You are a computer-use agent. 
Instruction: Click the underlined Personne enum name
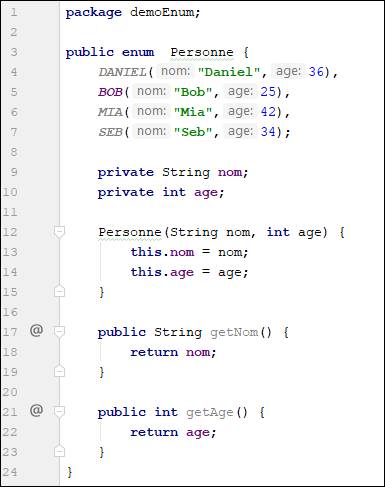click(202, 52)
